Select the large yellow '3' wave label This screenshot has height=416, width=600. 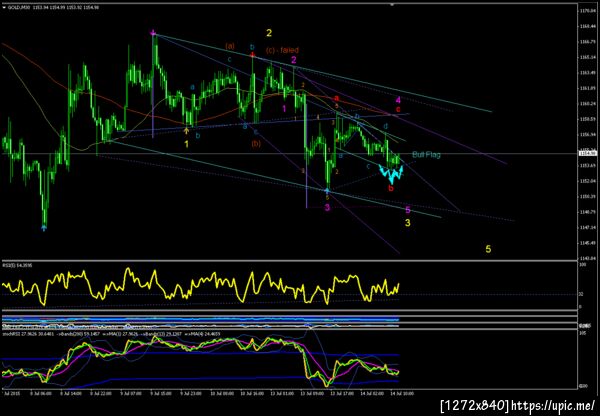[408, 223]
